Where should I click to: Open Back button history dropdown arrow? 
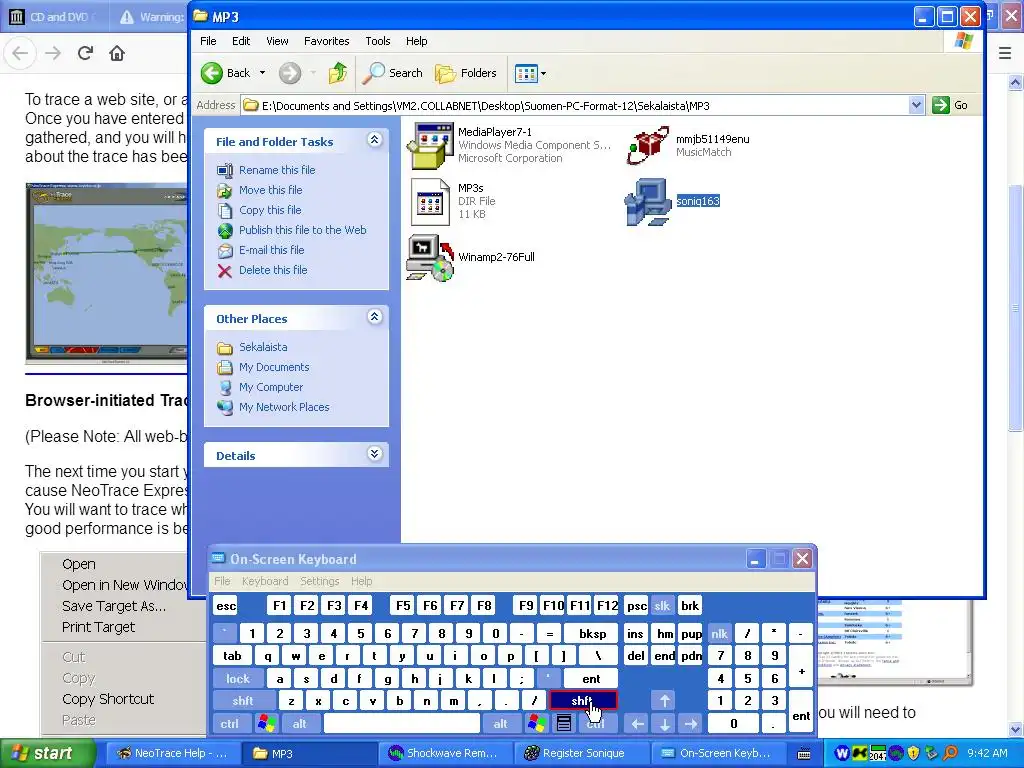(263, 73)
